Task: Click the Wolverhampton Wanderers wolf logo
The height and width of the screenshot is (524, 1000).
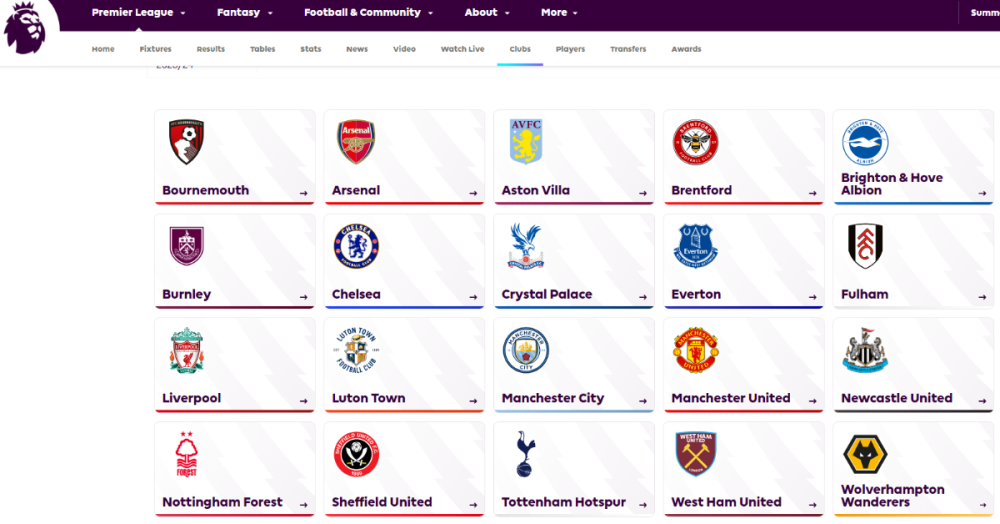Action: pos(865,454)
